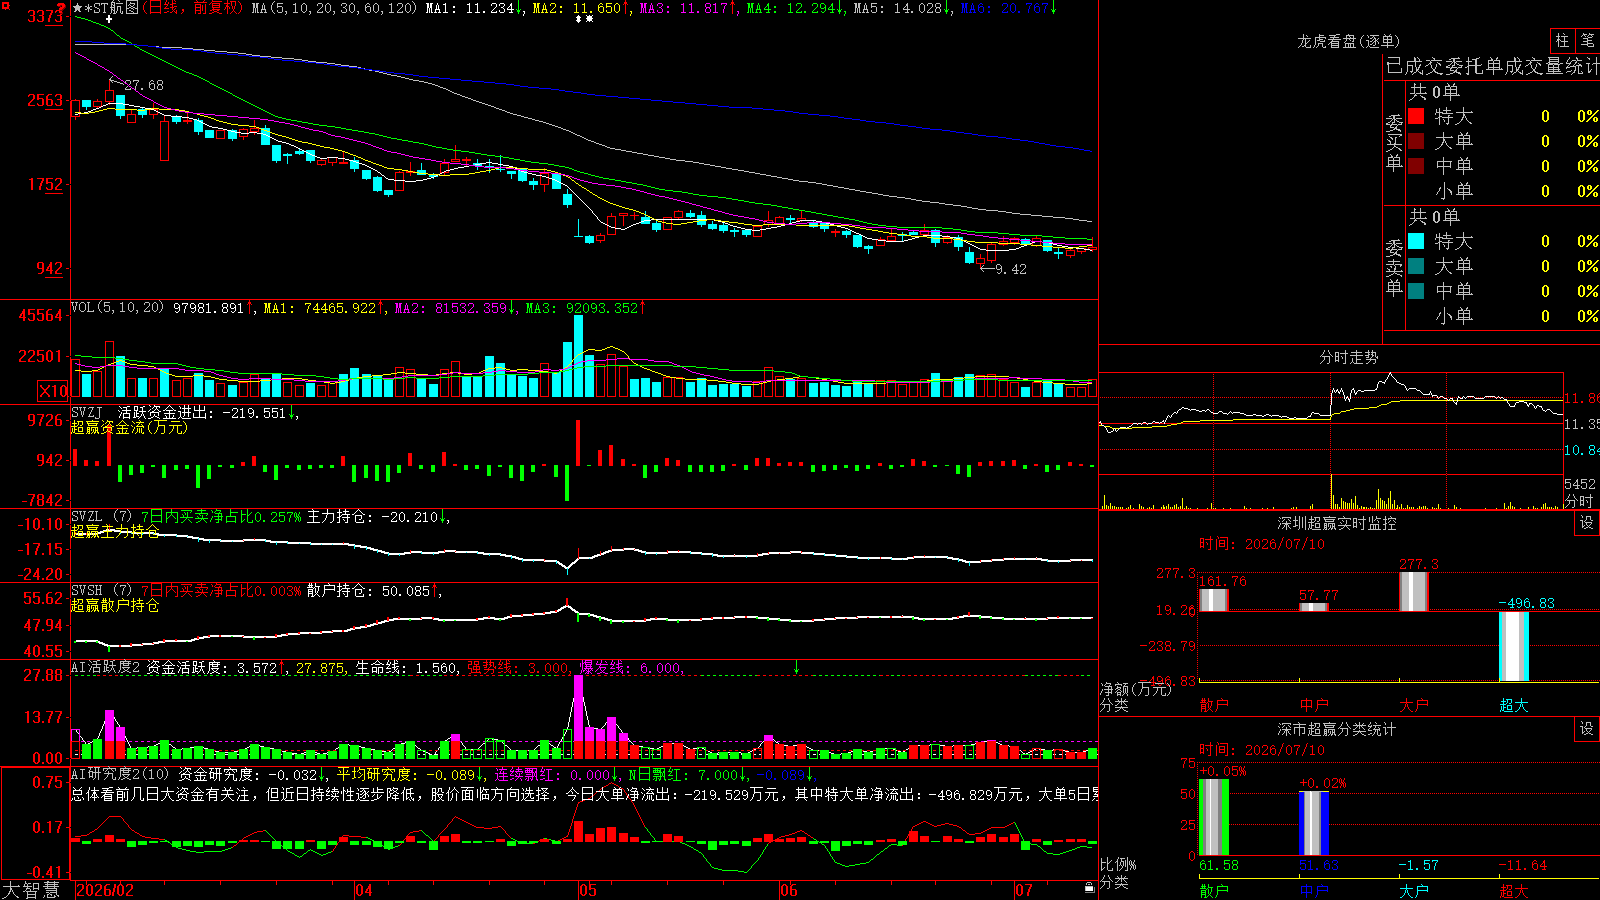Click the MA3: 11.817 value
The height and width of the screenshot is (900, 1600).
[x=684, y=8]
